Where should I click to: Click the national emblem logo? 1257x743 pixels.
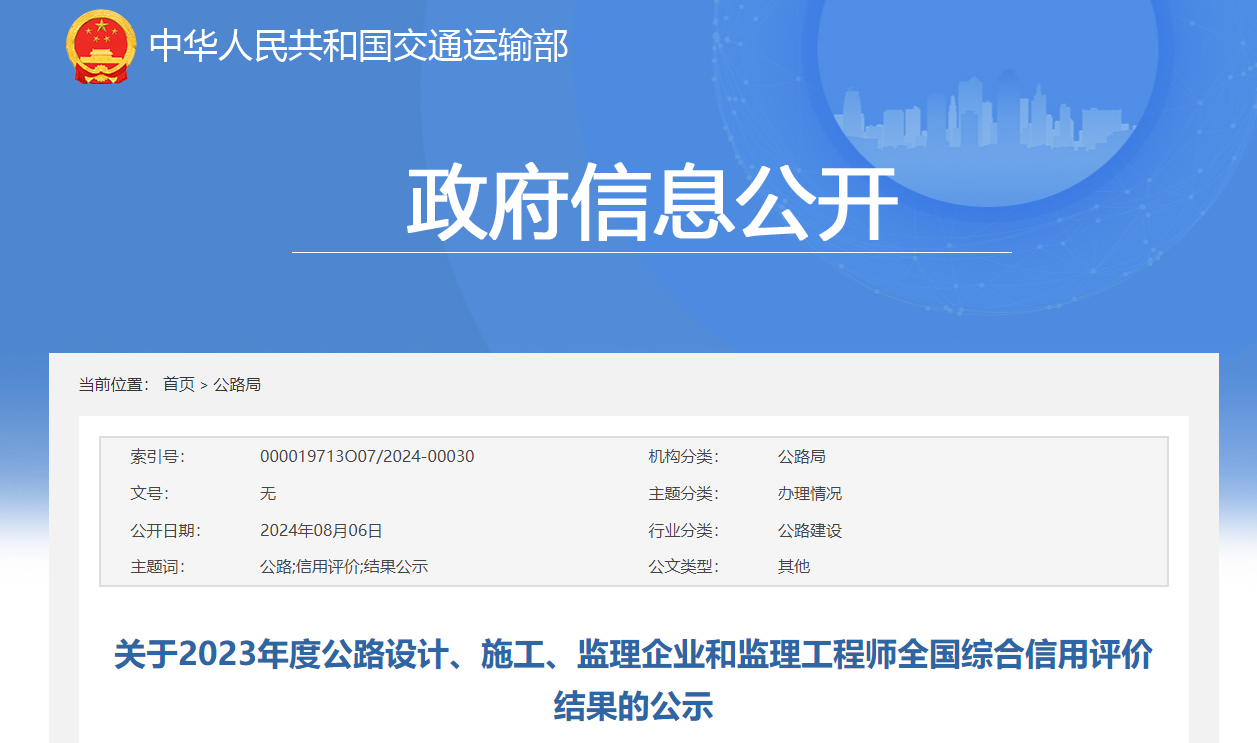[103, 46]
